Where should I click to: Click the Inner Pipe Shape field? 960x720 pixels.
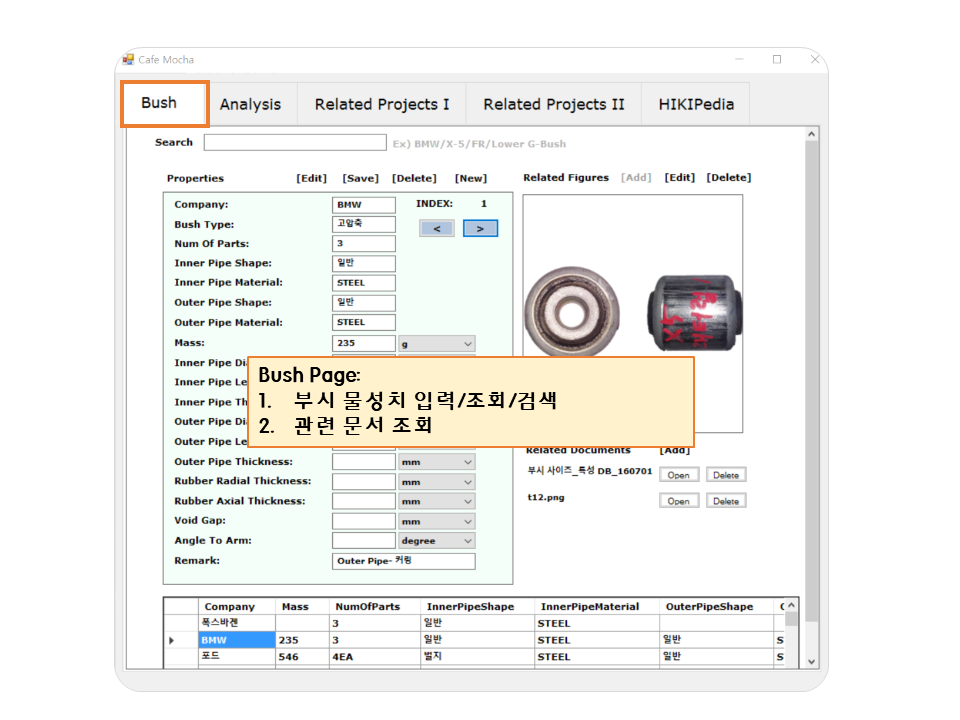[364, 263]
